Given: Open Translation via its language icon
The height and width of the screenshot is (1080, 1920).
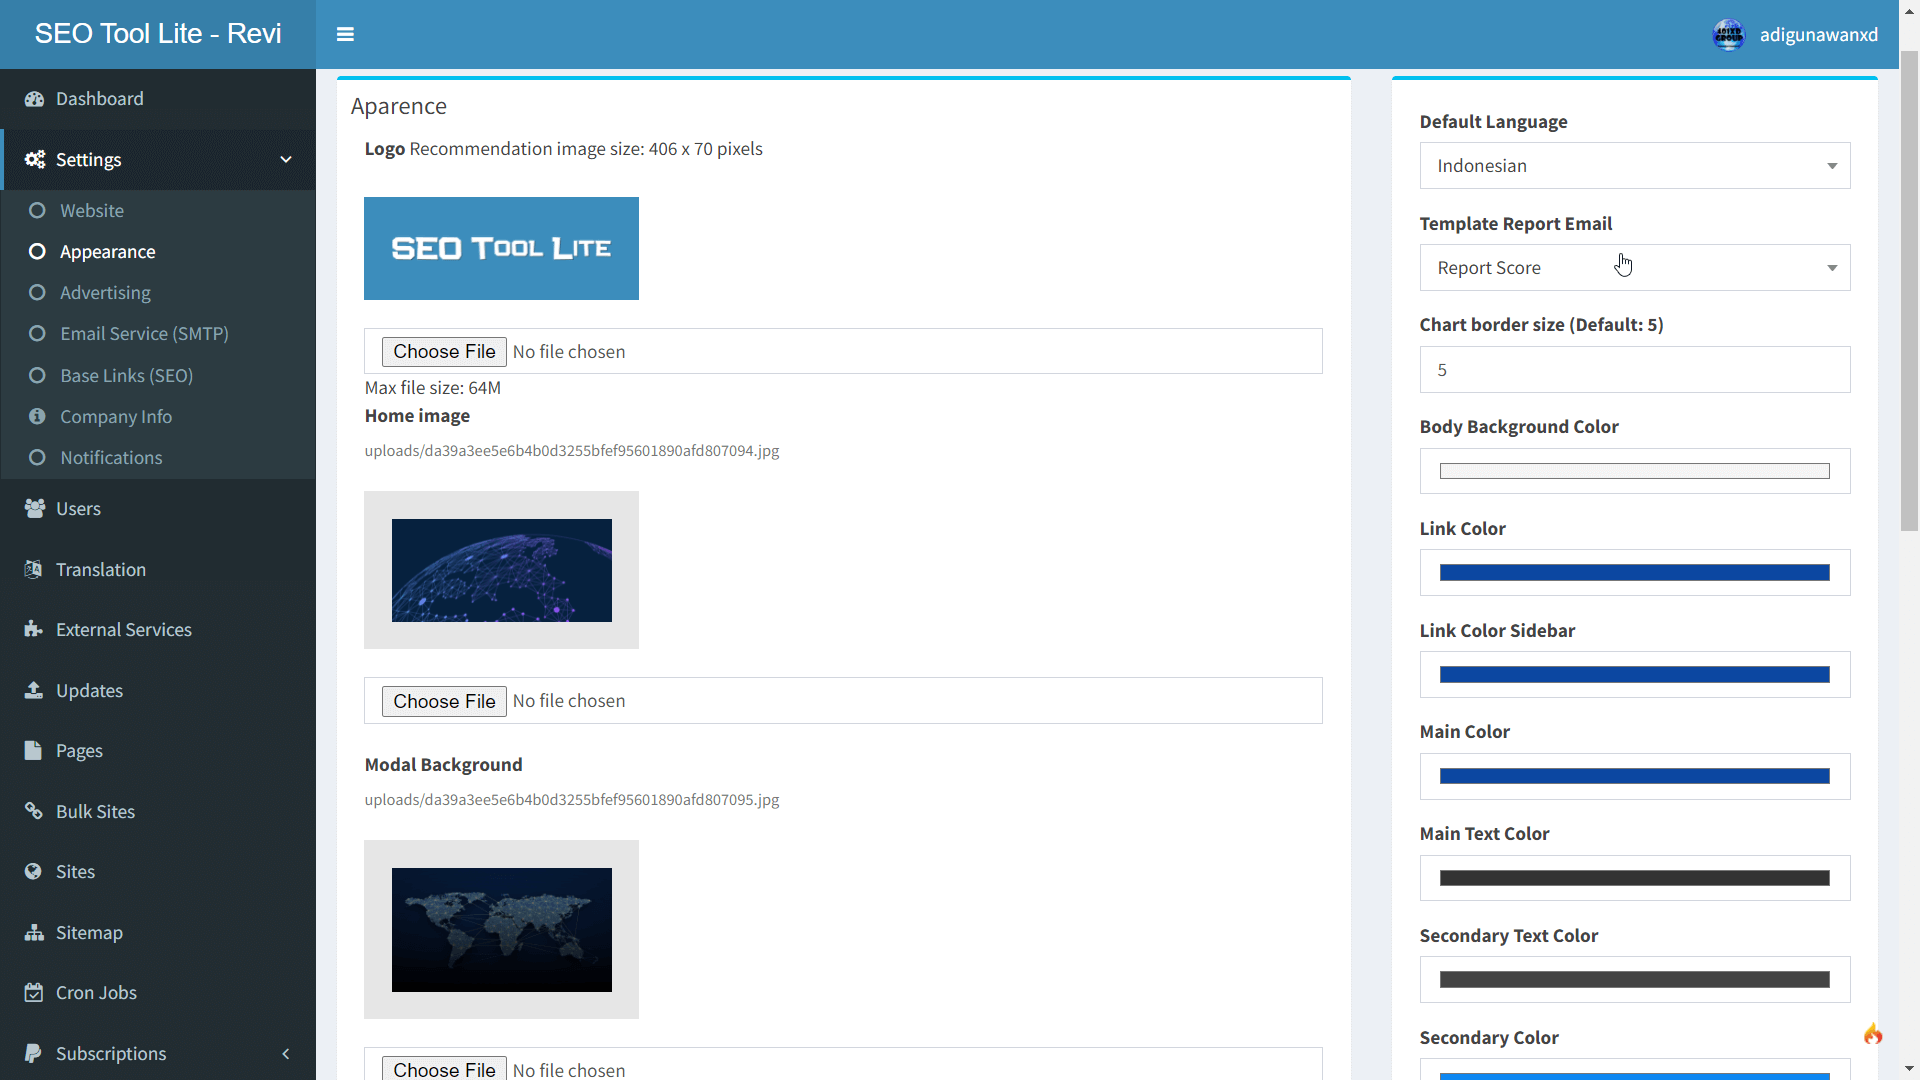Looking at the screenshot, I should (33, 569).
